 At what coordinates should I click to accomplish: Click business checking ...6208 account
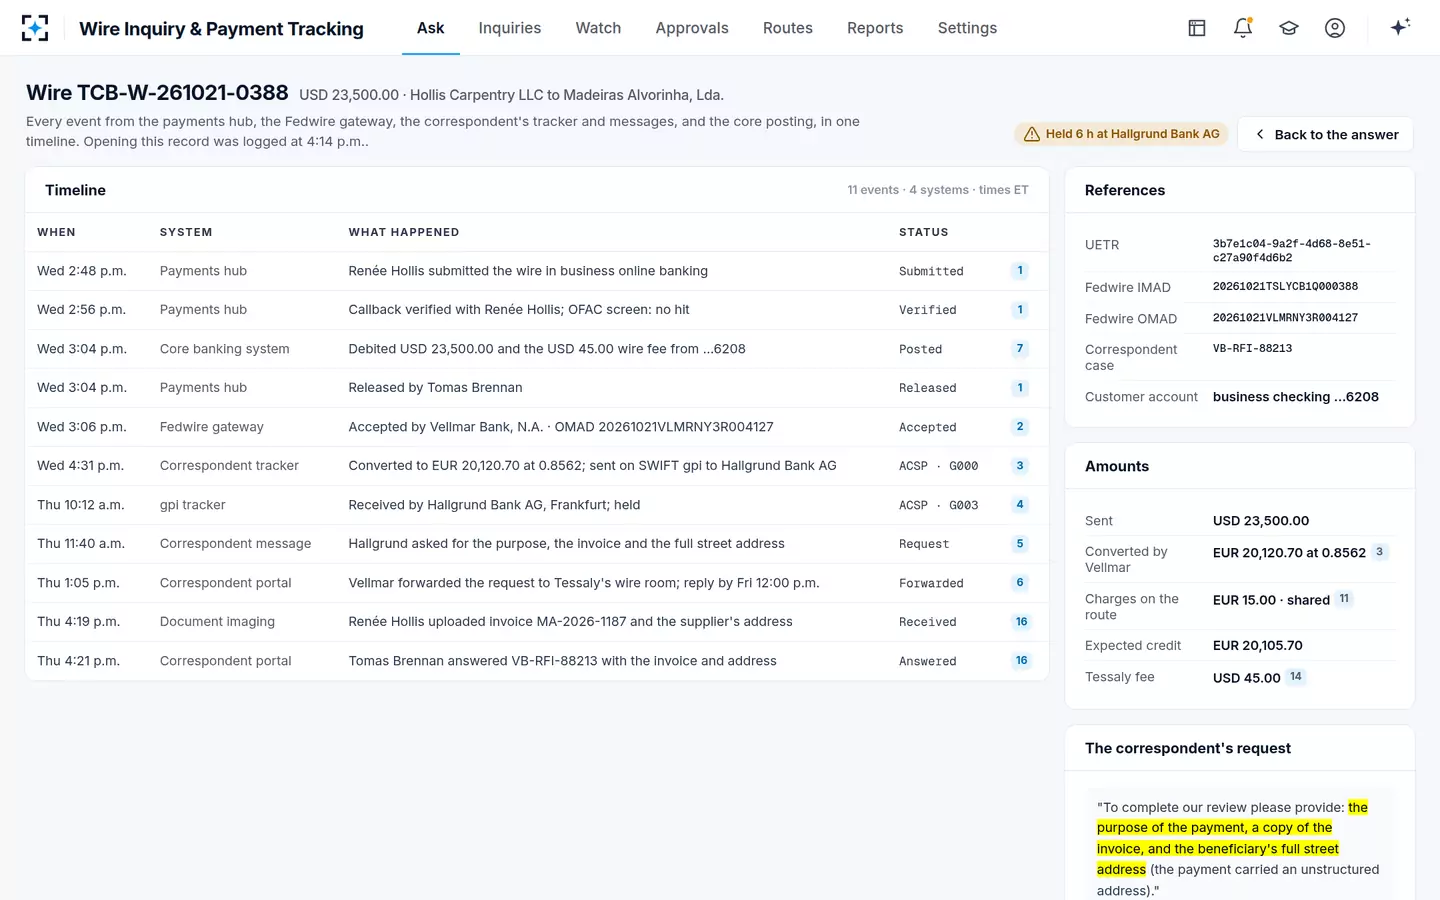point(1296,397)
